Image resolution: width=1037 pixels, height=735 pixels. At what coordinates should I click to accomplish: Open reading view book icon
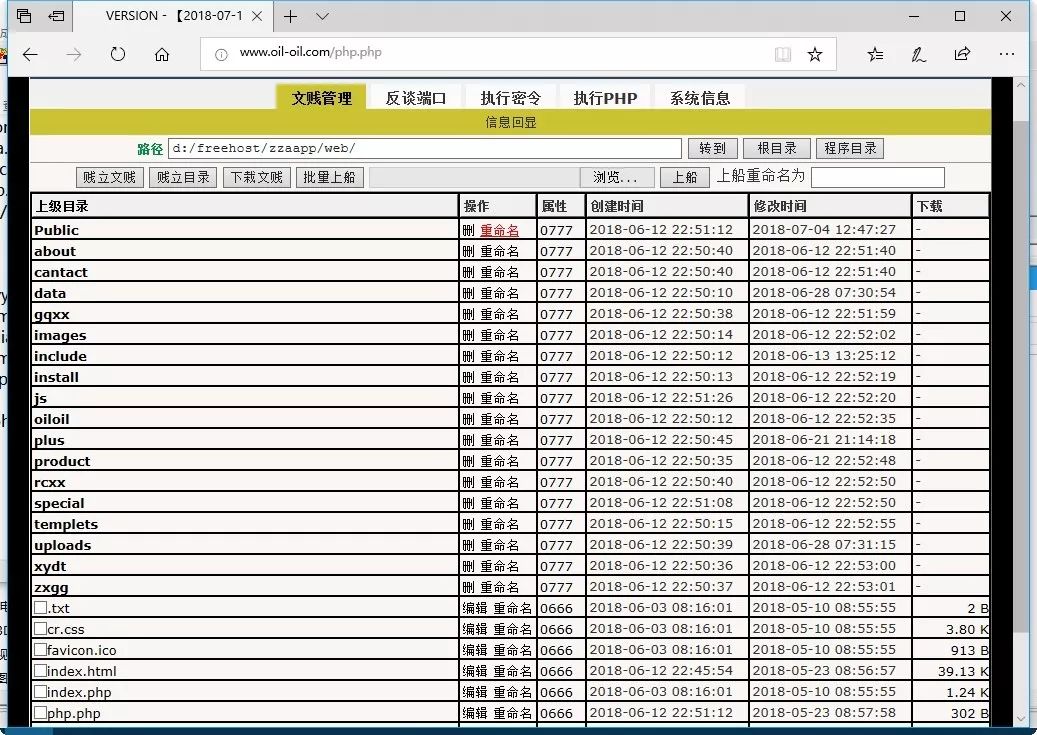(782, 54)
